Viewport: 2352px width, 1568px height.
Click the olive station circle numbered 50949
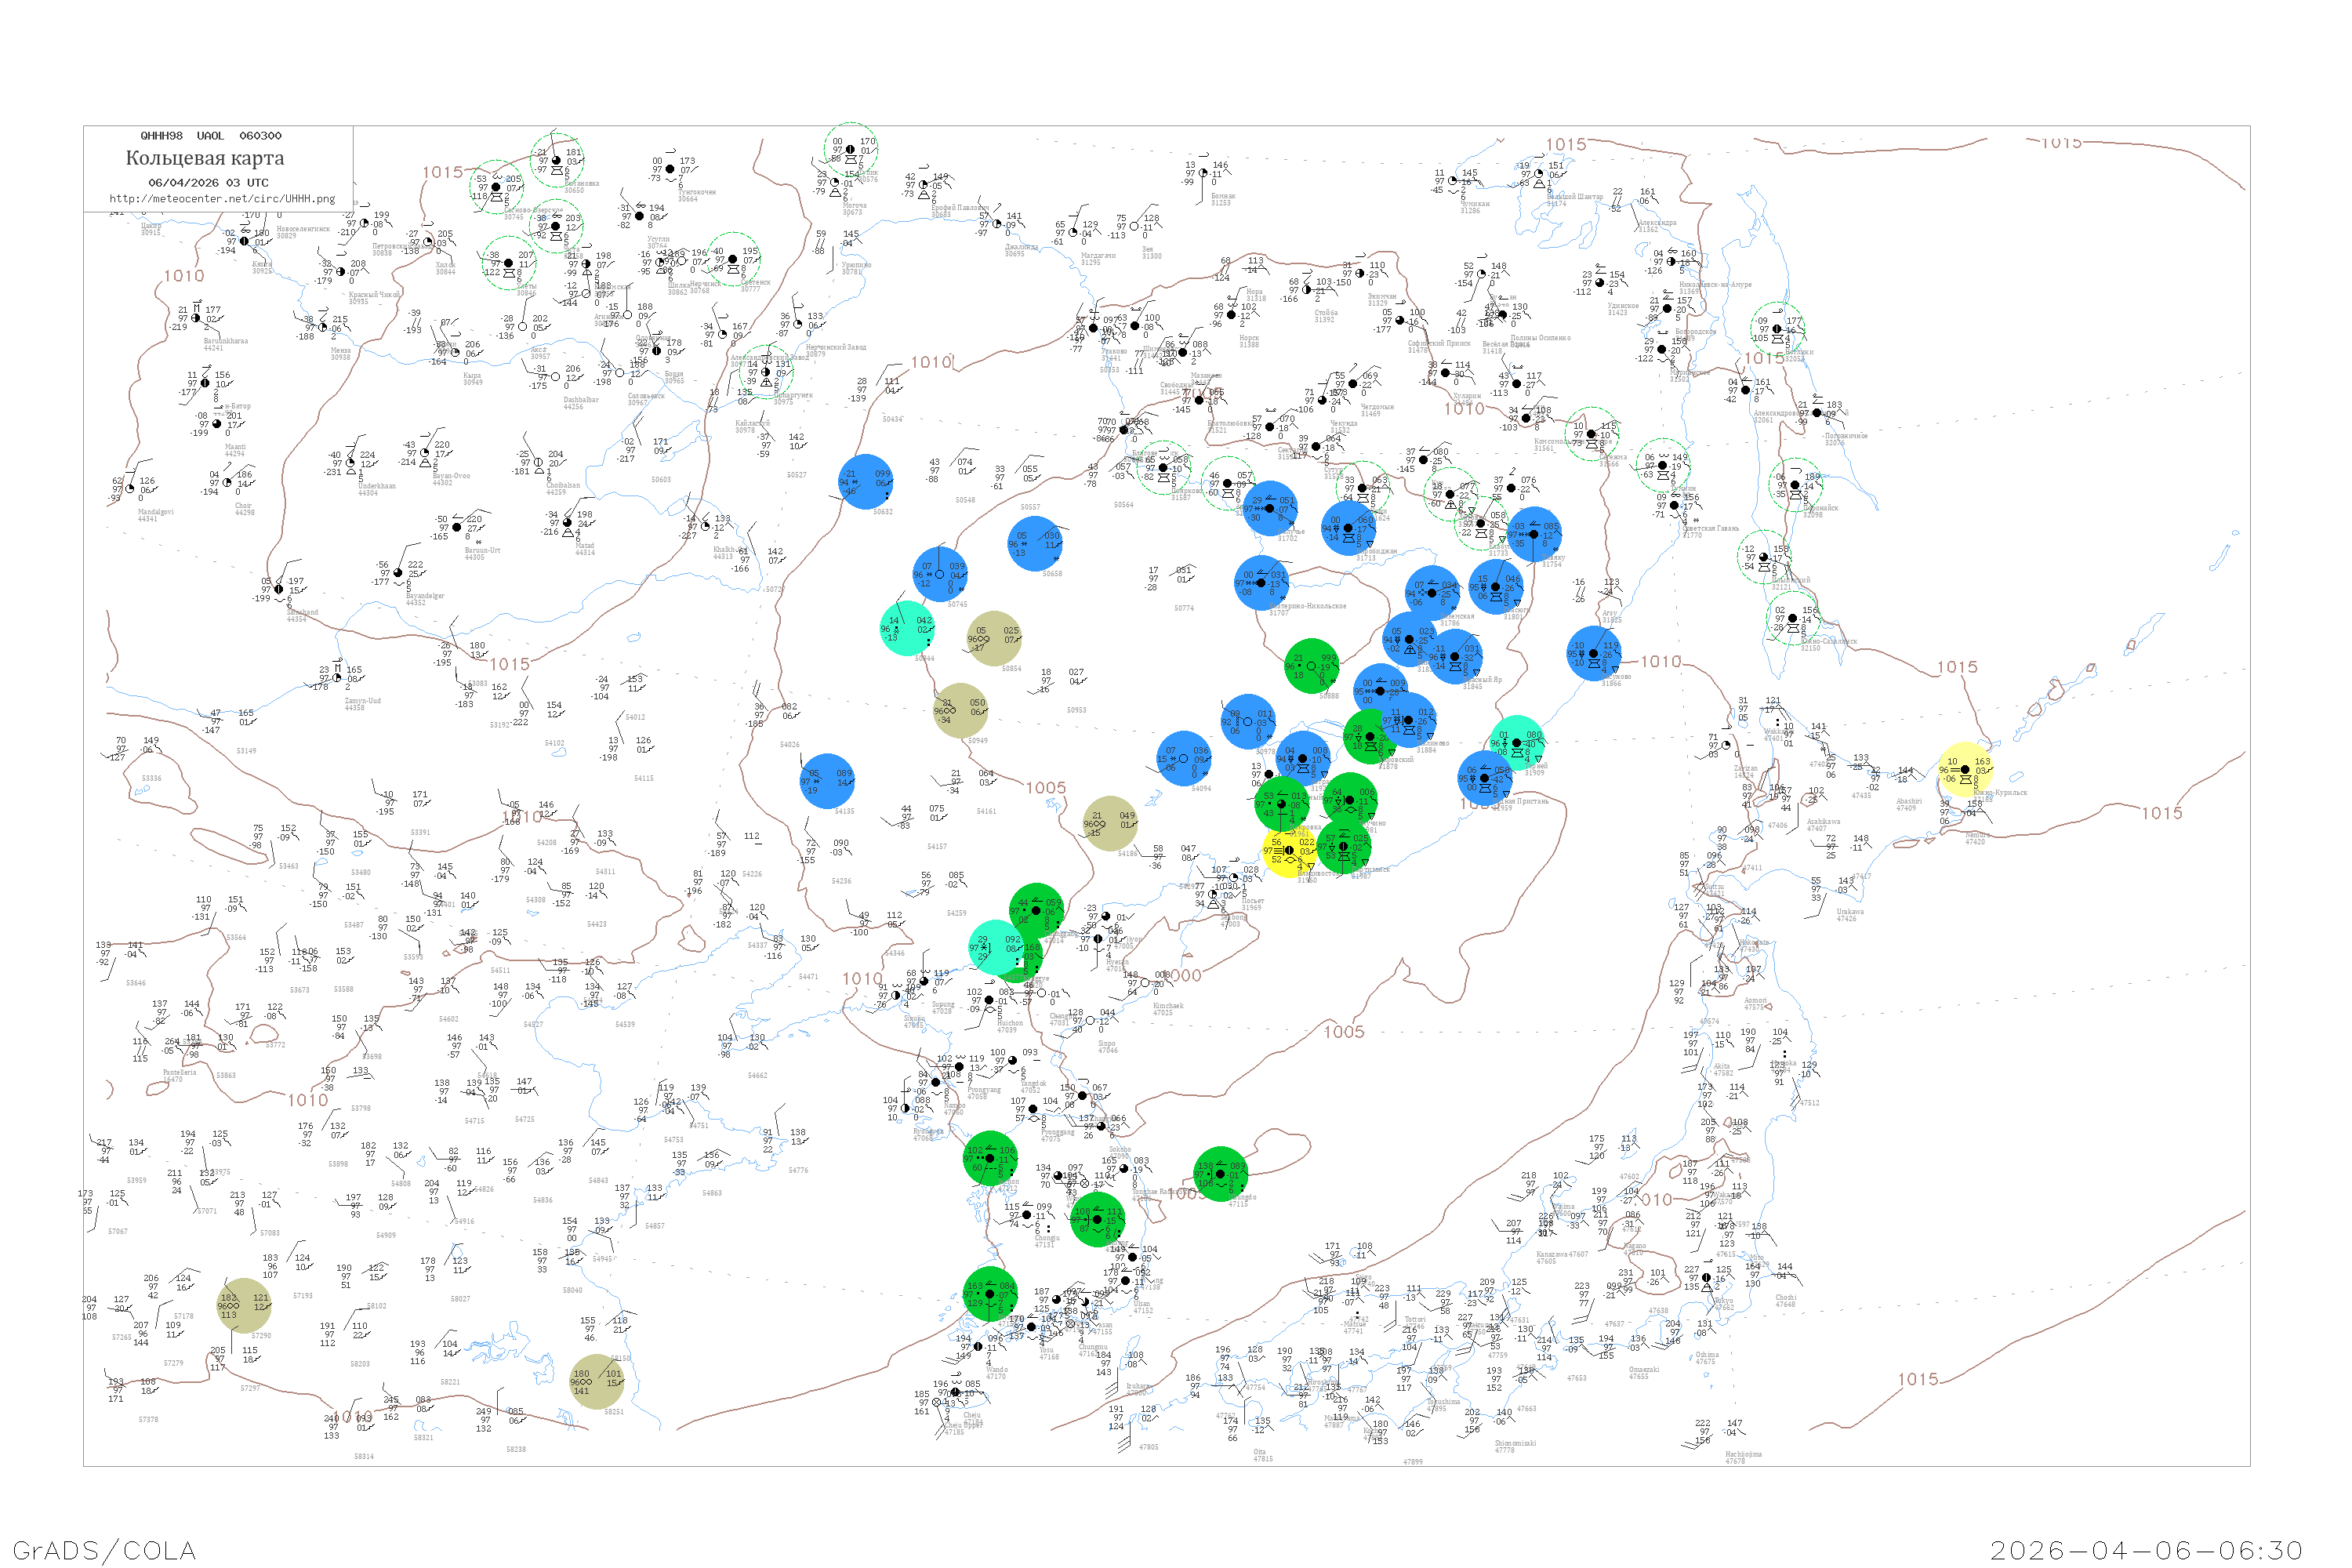(x=960, y=711)
